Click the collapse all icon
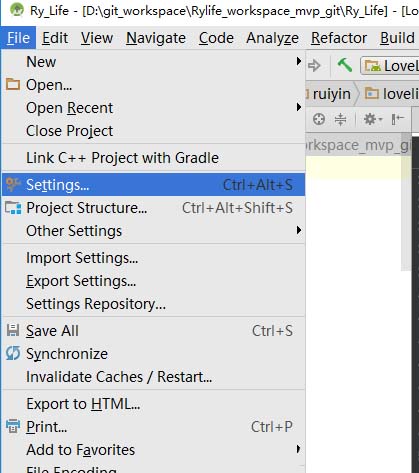This screenshot has width=419, height=473. pos(340,119)
